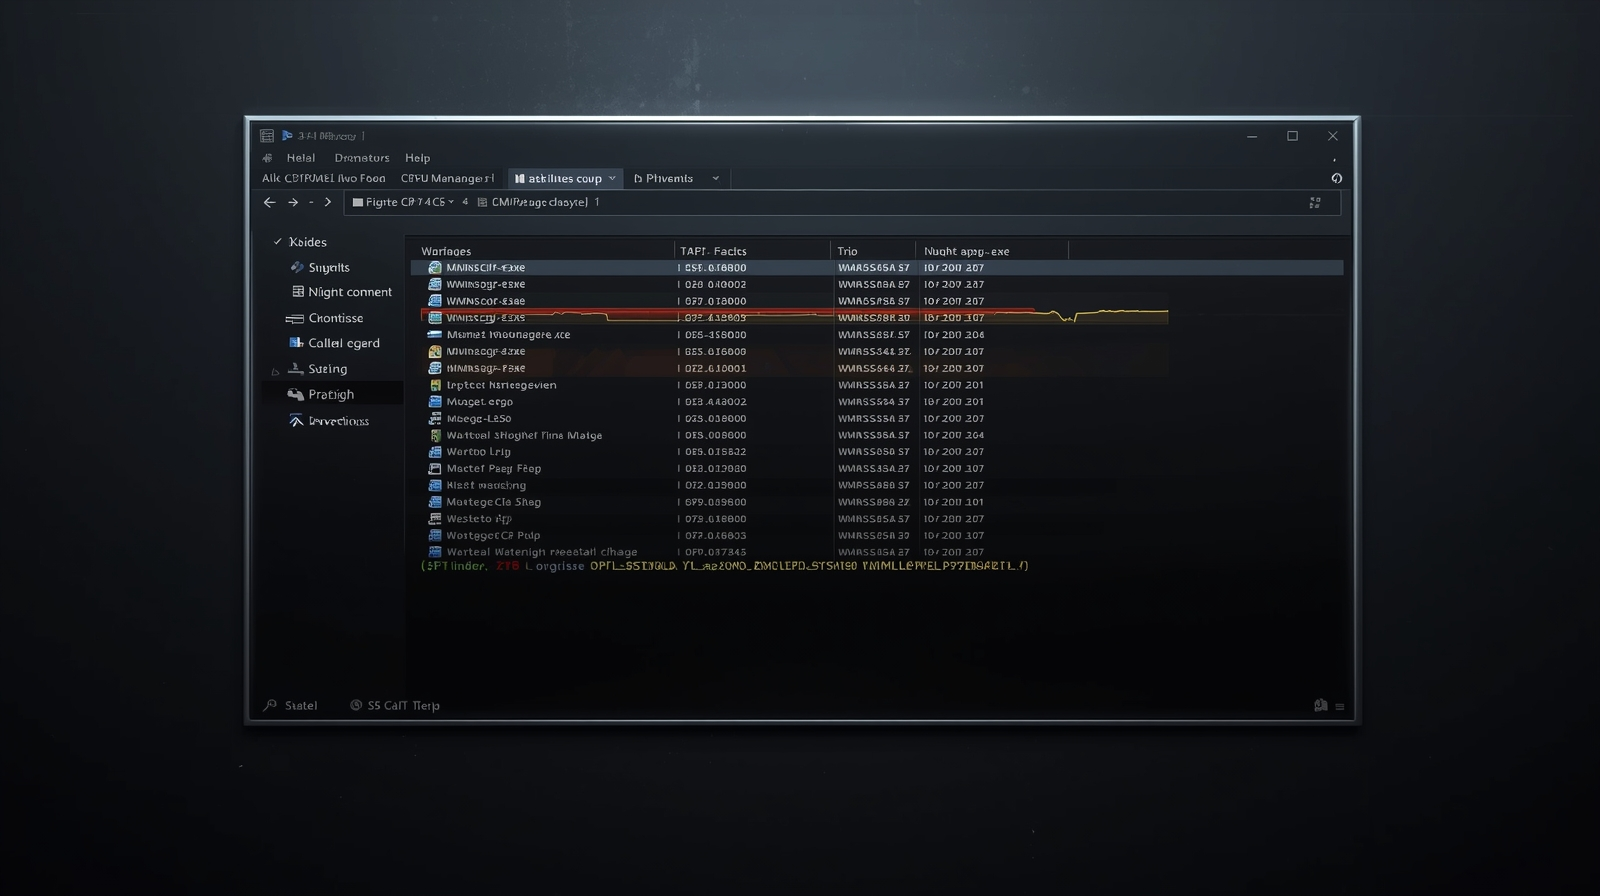Expand the Sueing tree node
The image size is (1600, 896).
coord(275,371)
